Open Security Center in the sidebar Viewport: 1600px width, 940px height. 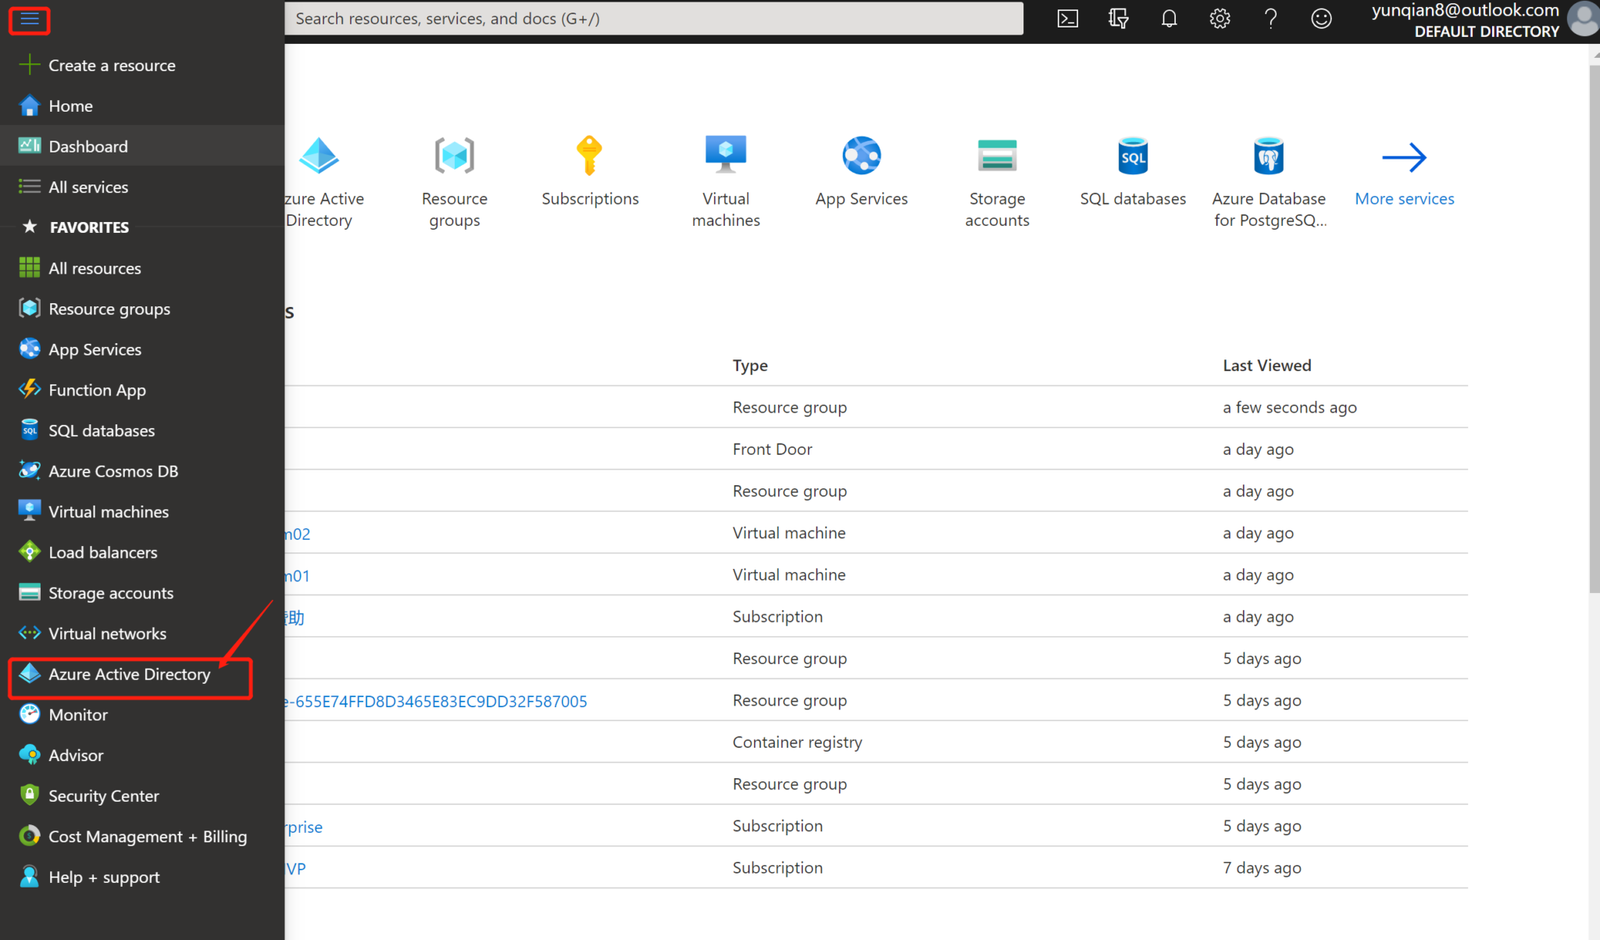click(142, 796)
